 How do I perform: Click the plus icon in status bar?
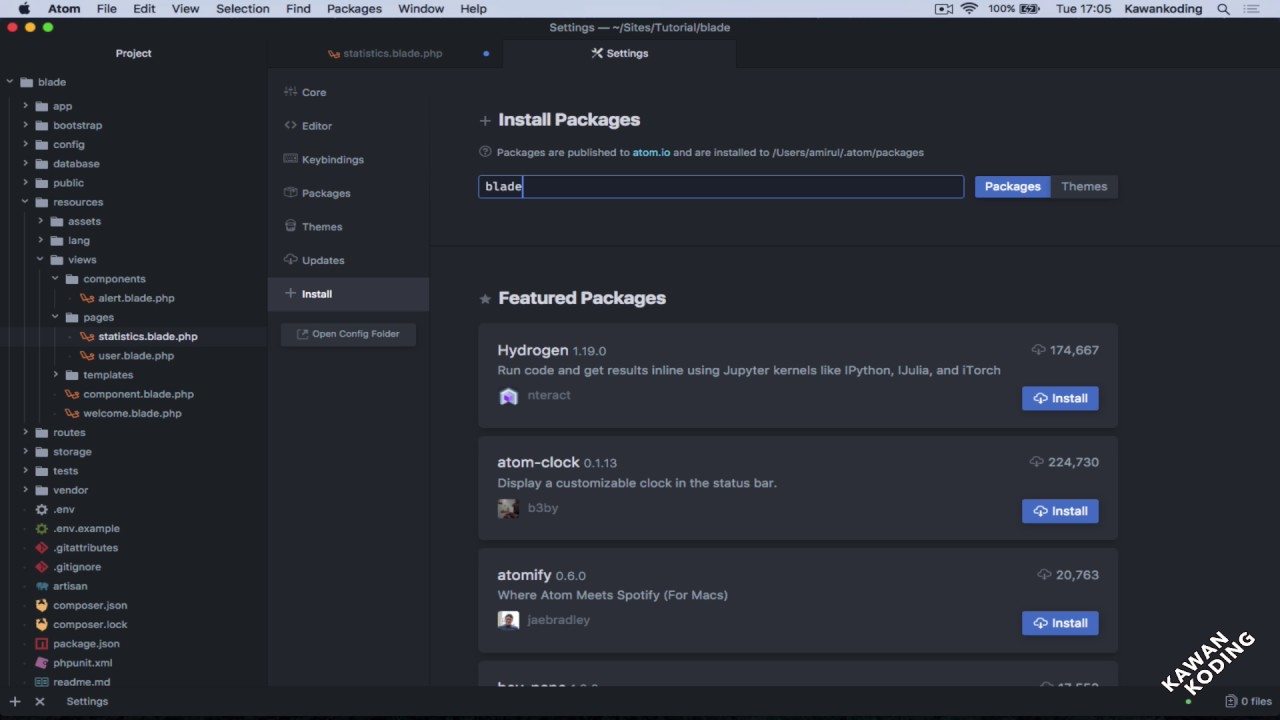pos(14,702)
